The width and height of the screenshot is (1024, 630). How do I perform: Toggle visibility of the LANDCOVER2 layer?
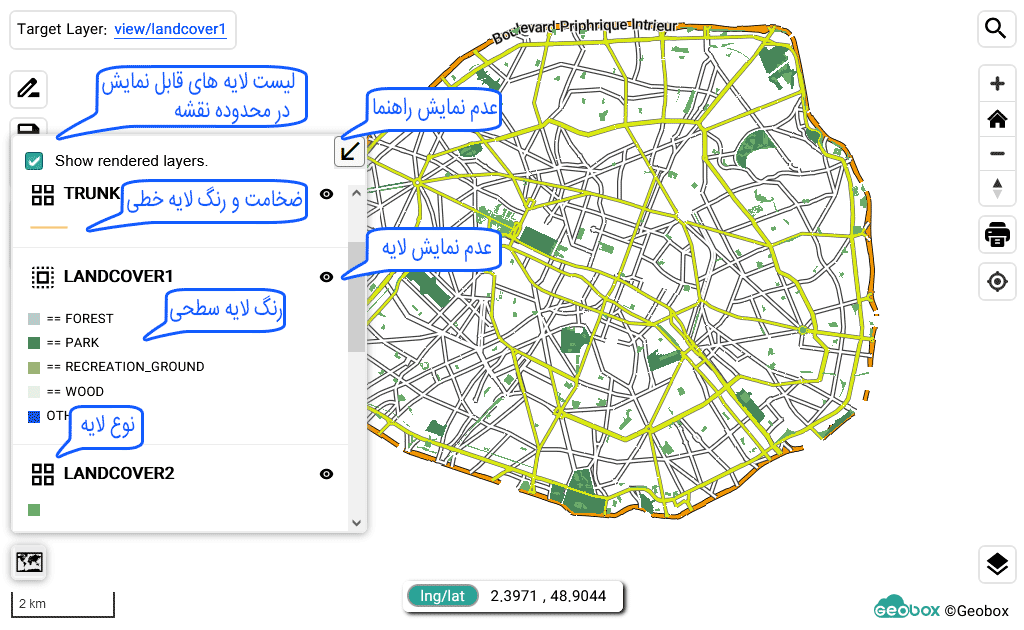(x=326, y=474)
